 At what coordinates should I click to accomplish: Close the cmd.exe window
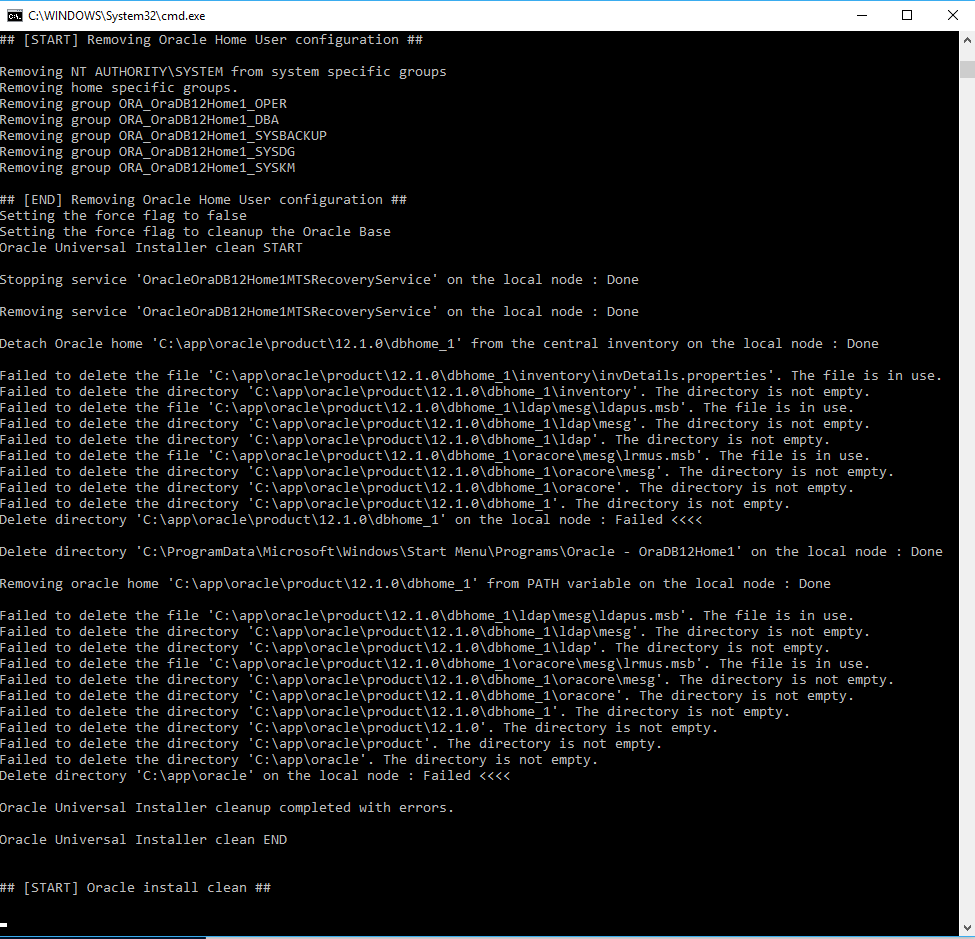coord(953,16)
